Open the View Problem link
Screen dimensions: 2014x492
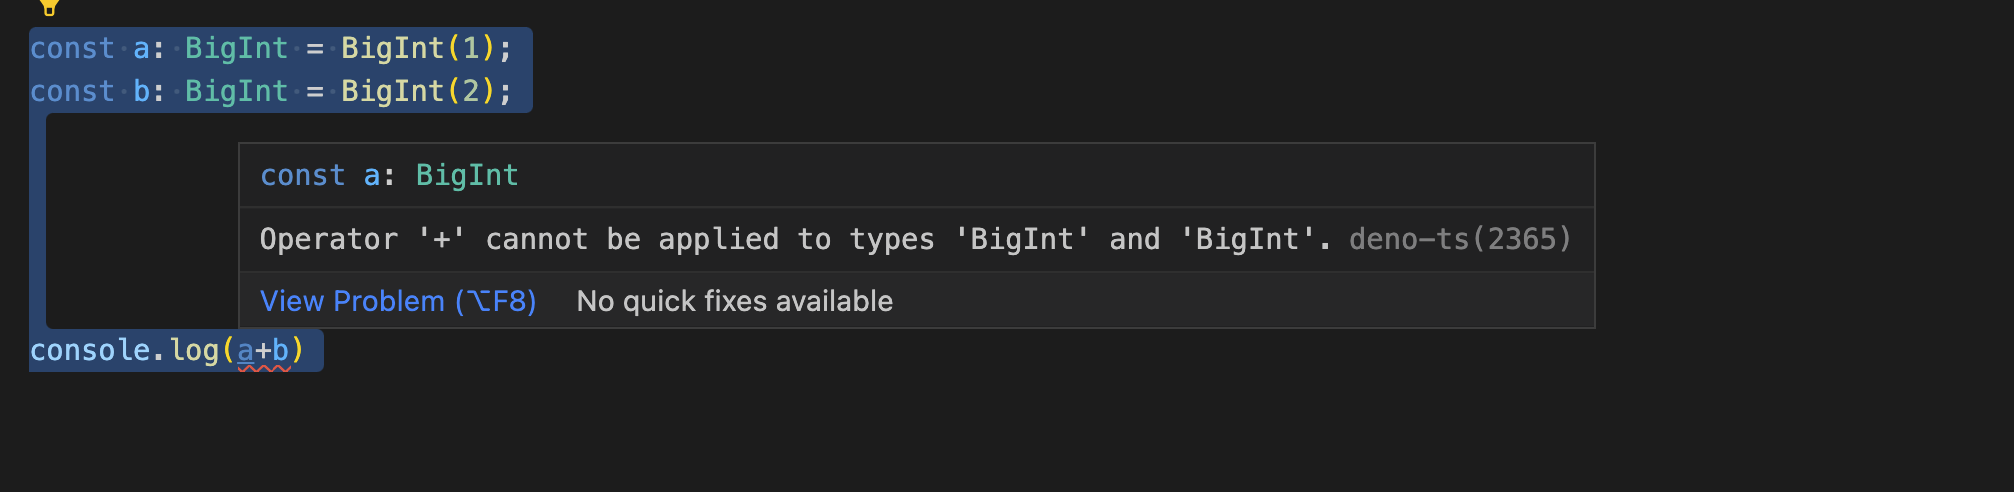point(398,301)
